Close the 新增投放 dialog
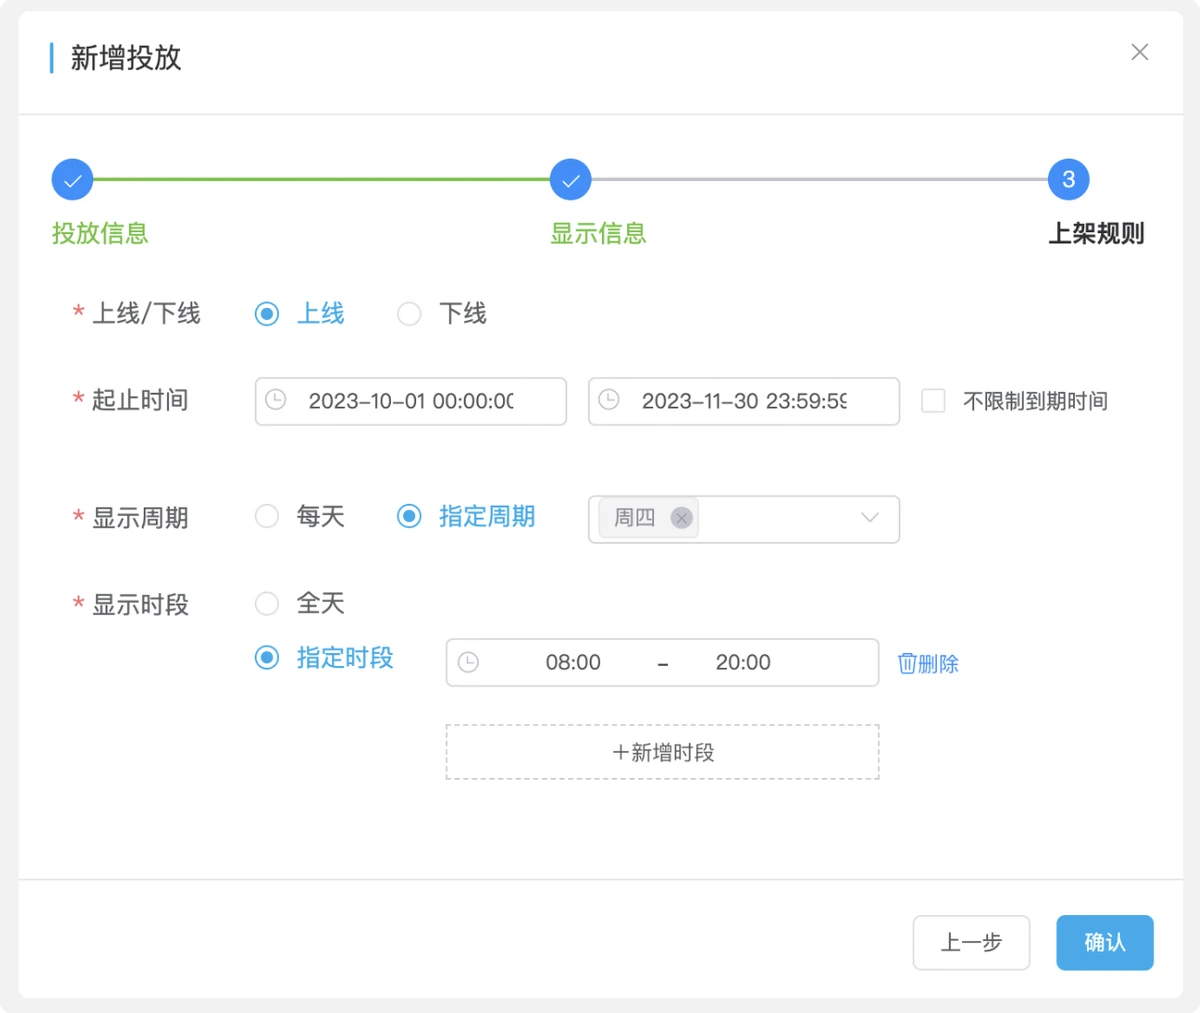The height and width of the screenshot is (1013, 1200). tap(1139, 52)
